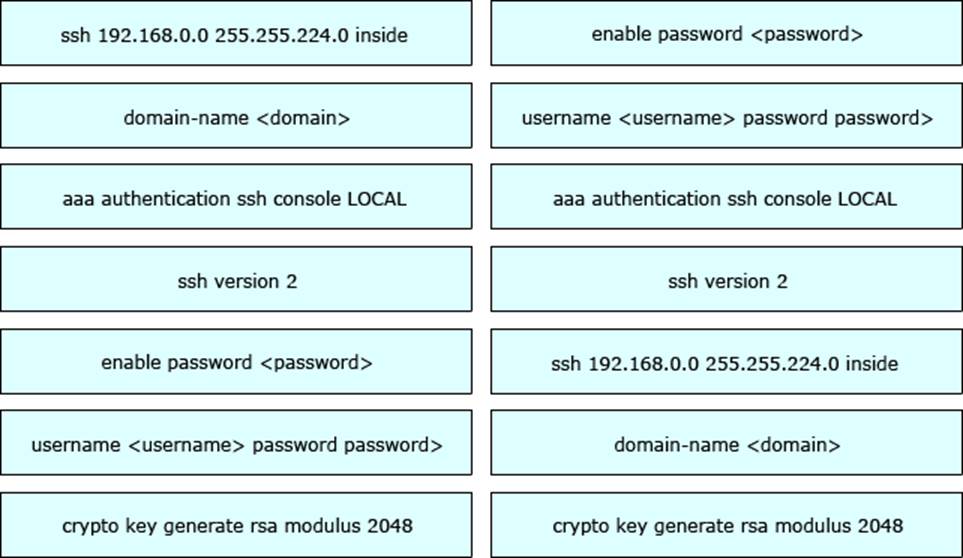Select the left column's domain-name <domain> box
Viewport: 963px width, 558px height.
point(236,116)
